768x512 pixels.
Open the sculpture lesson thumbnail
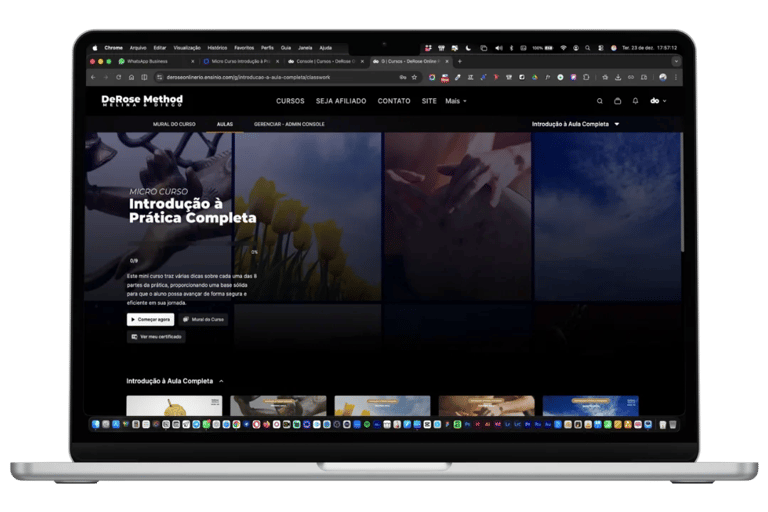pyautogui.click(x=278, y=406)
